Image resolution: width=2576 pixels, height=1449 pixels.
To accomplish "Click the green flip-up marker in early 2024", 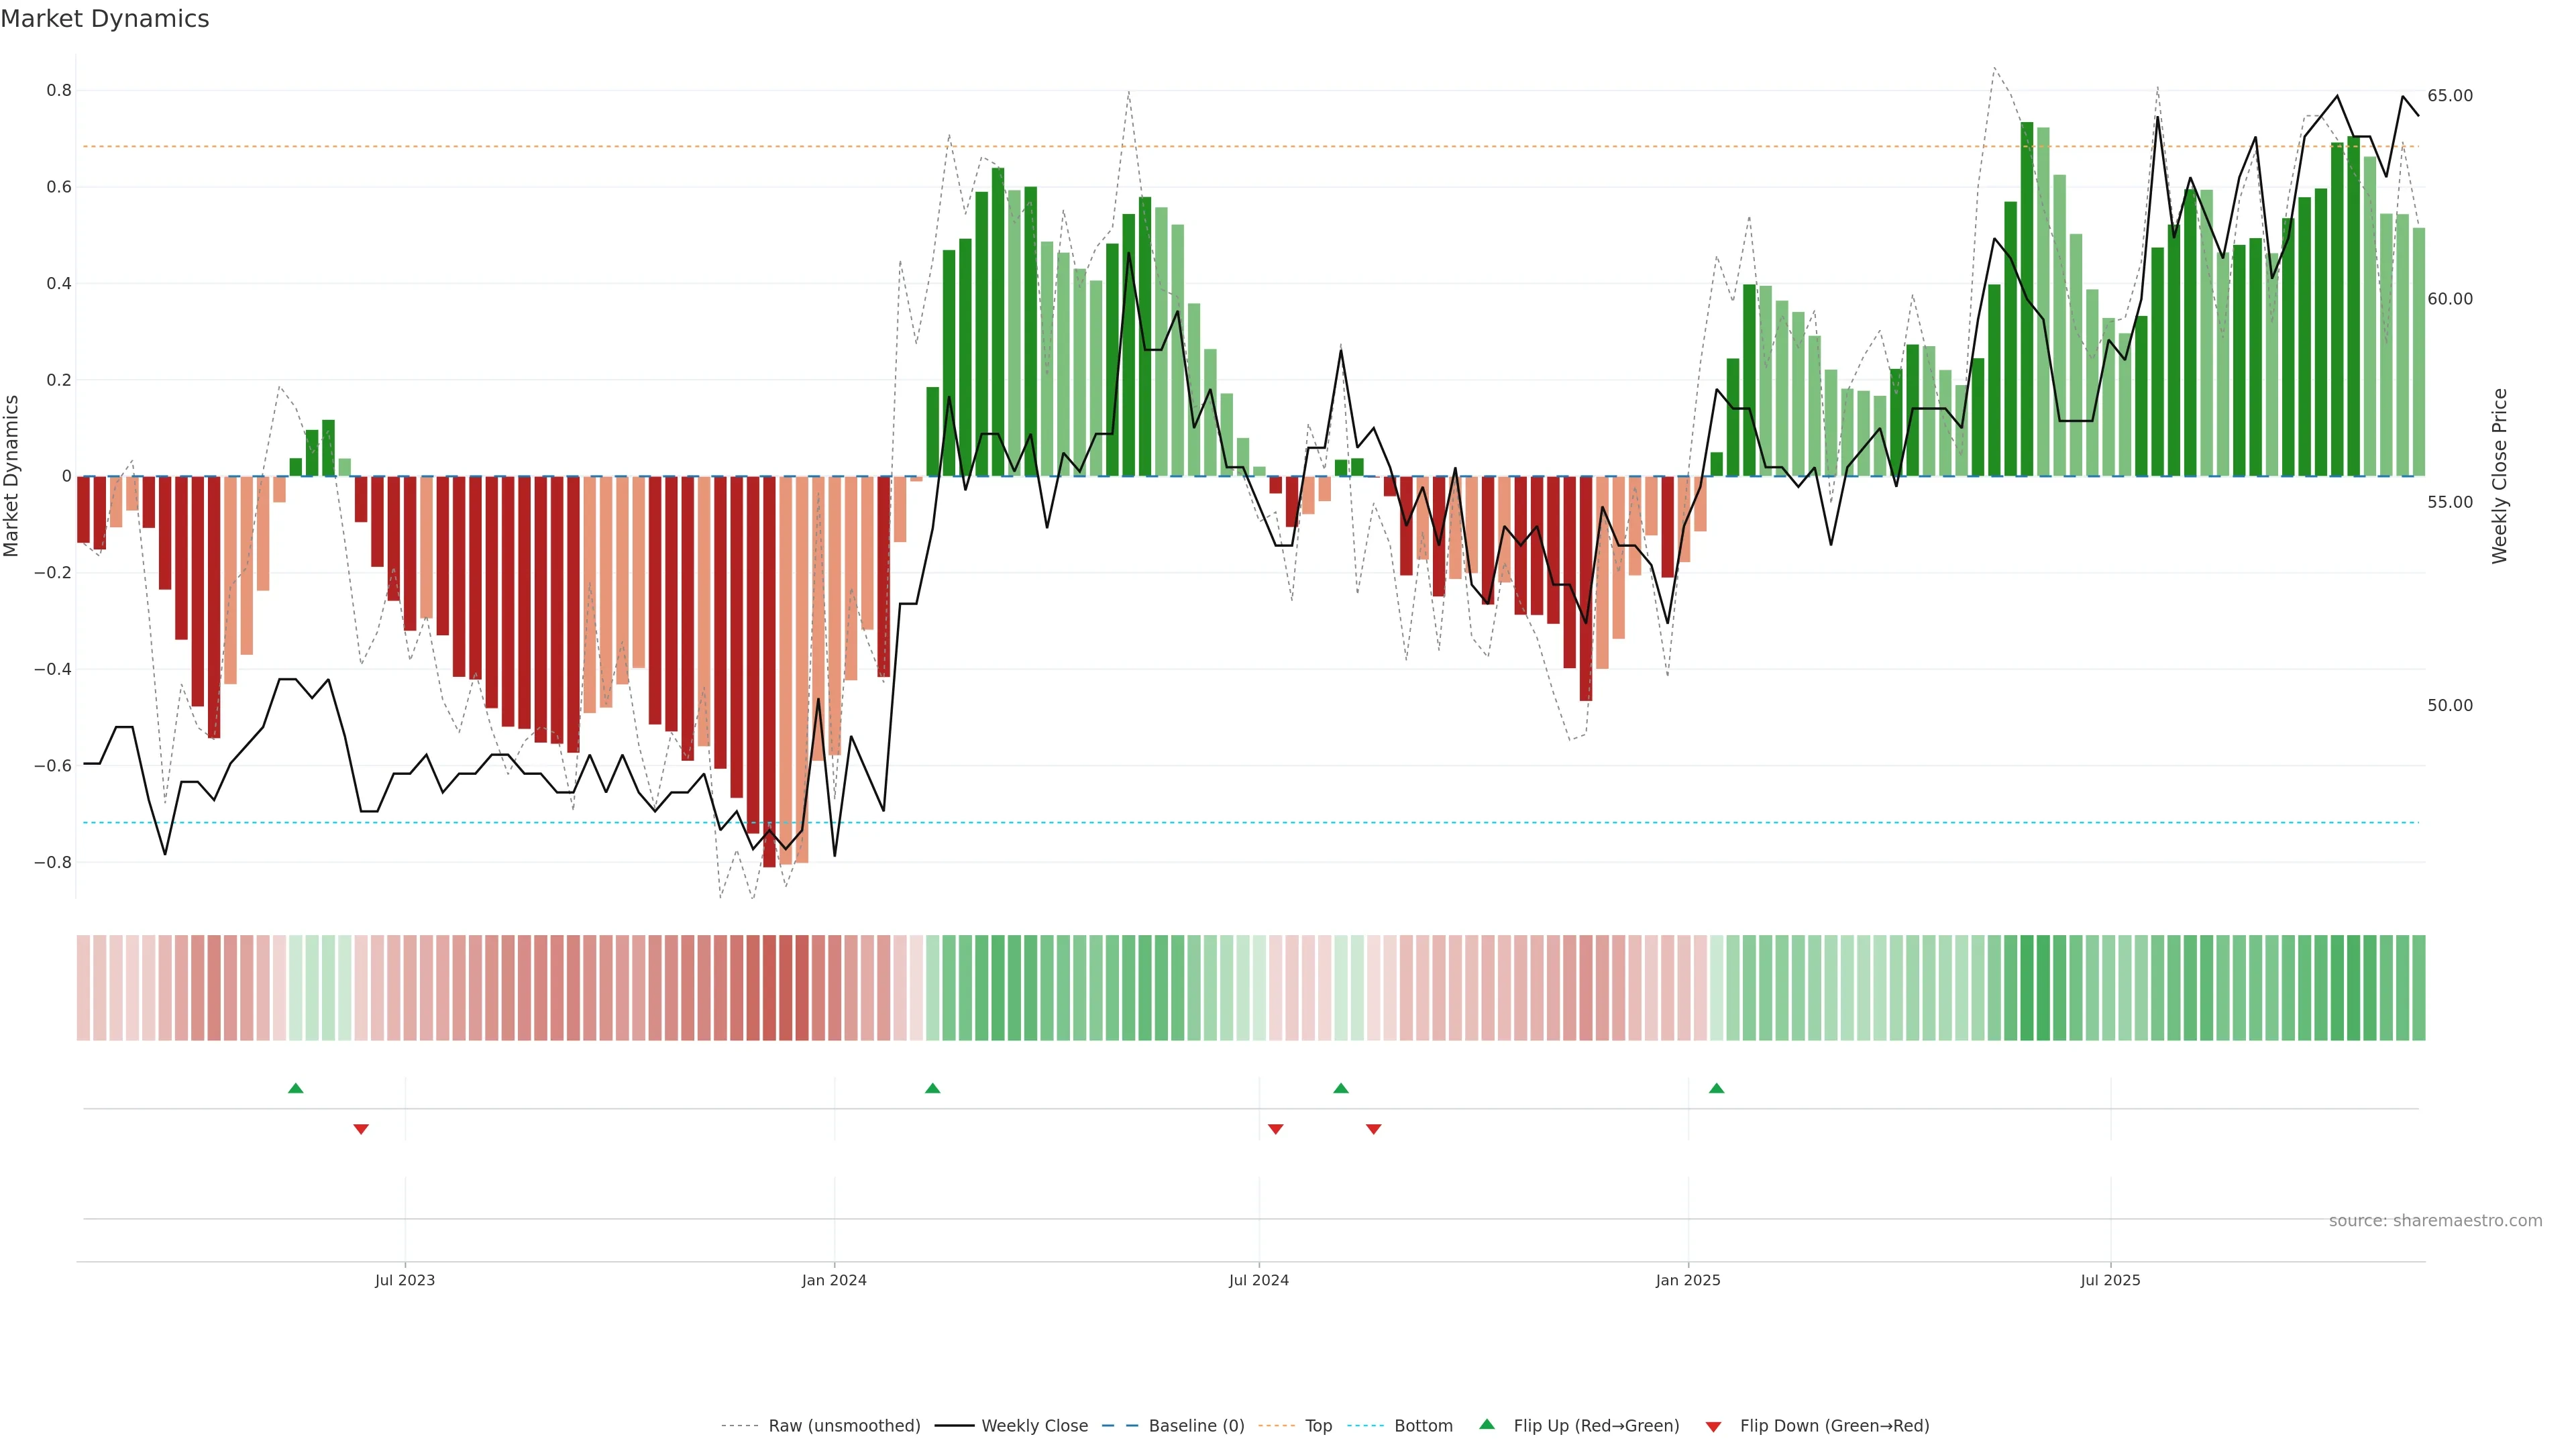I will [932, 1088].
